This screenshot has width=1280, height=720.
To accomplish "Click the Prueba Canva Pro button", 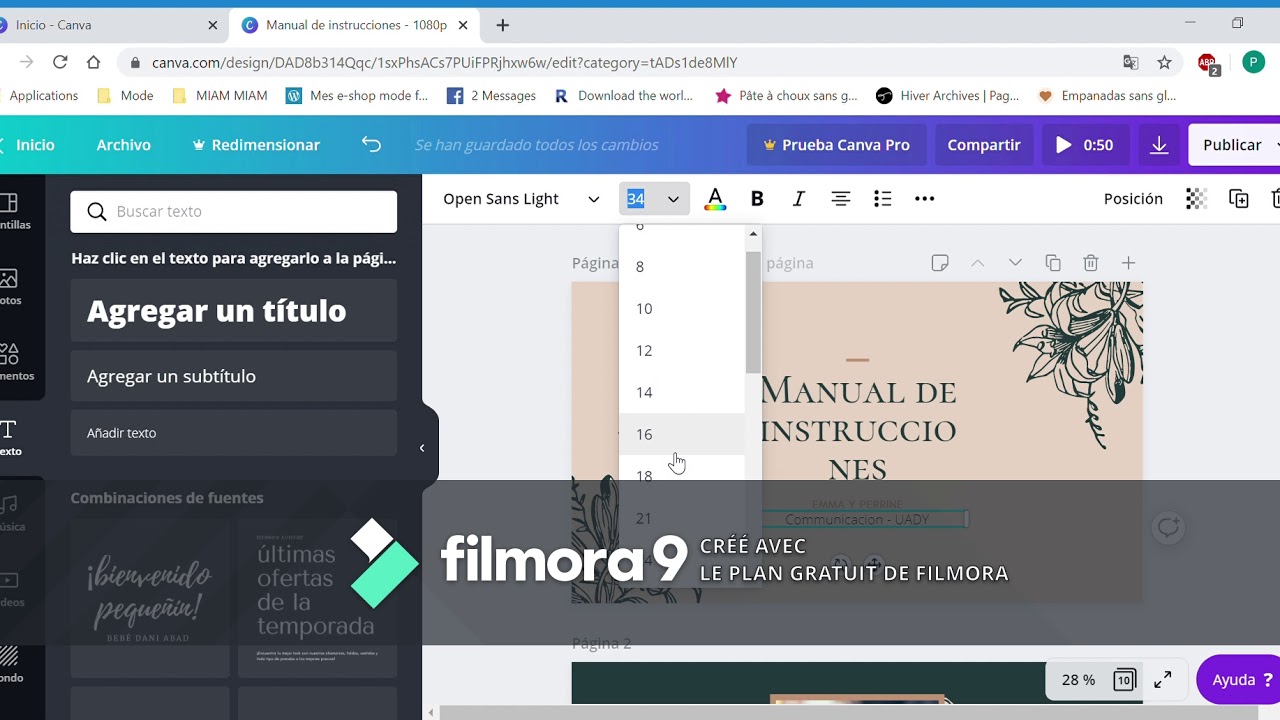I will point(837,145).
